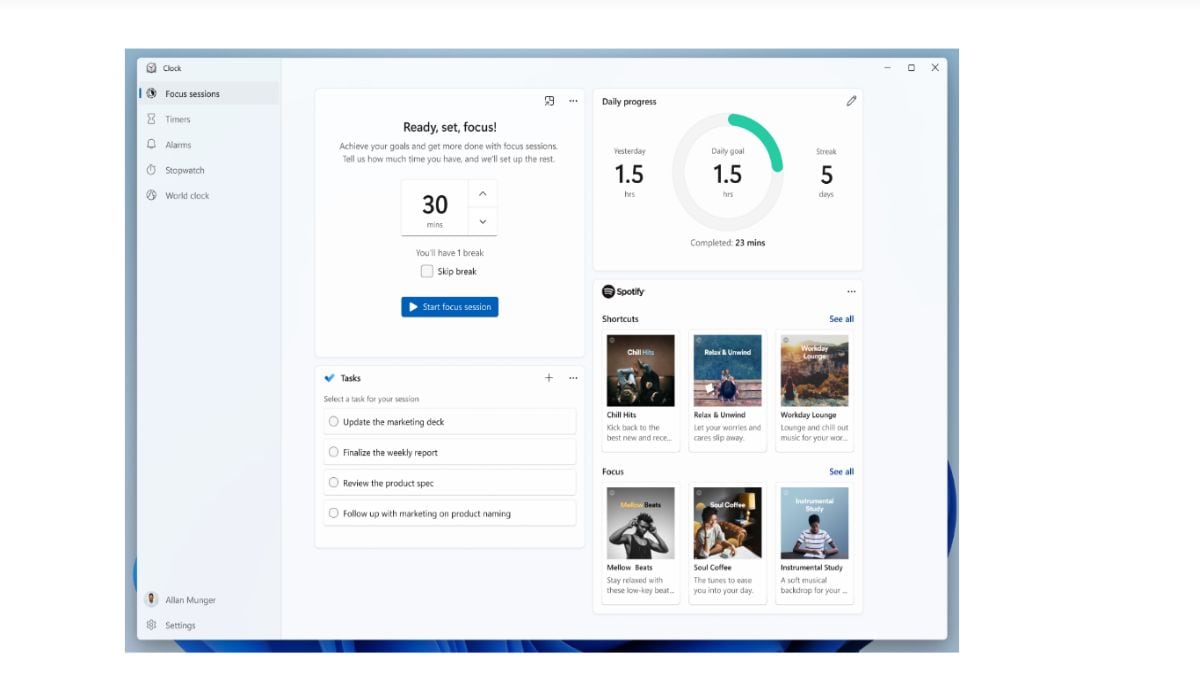Click the Daily goal progress ring
Image resolution: width=1200 pixels, height=675 pixels.
(727, 173)
